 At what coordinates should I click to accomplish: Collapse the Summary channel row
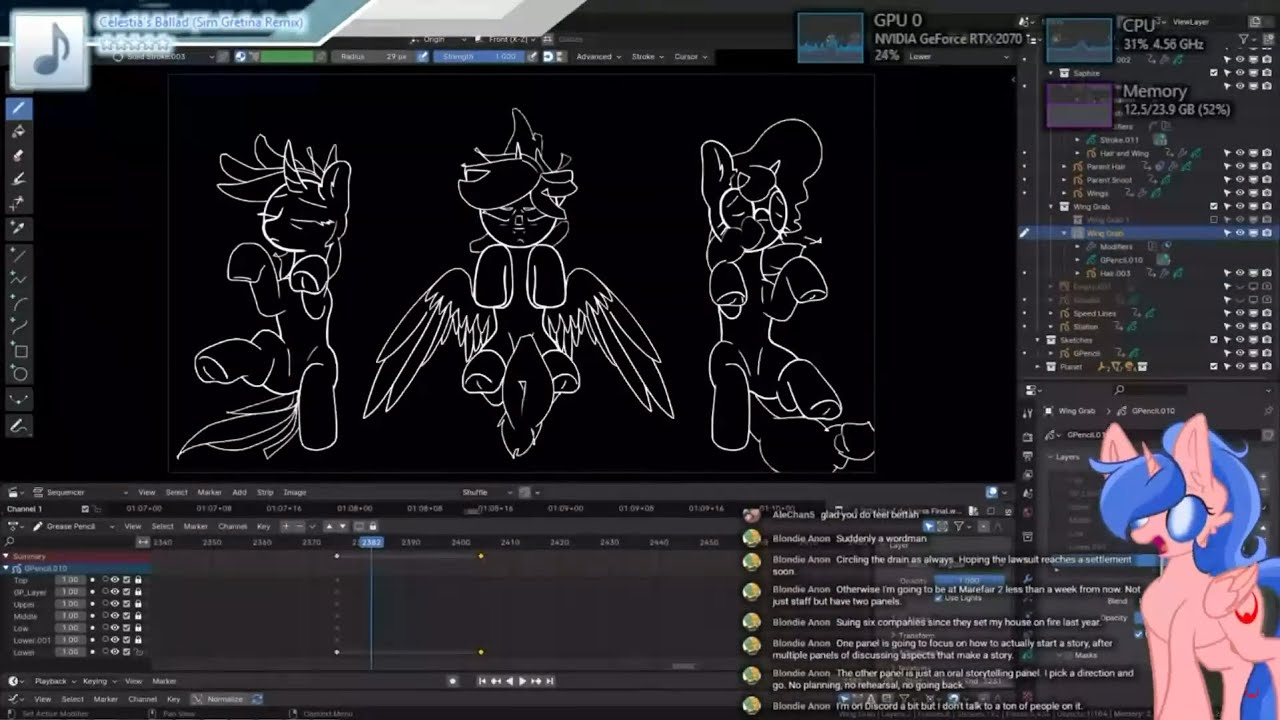point(6,556)
